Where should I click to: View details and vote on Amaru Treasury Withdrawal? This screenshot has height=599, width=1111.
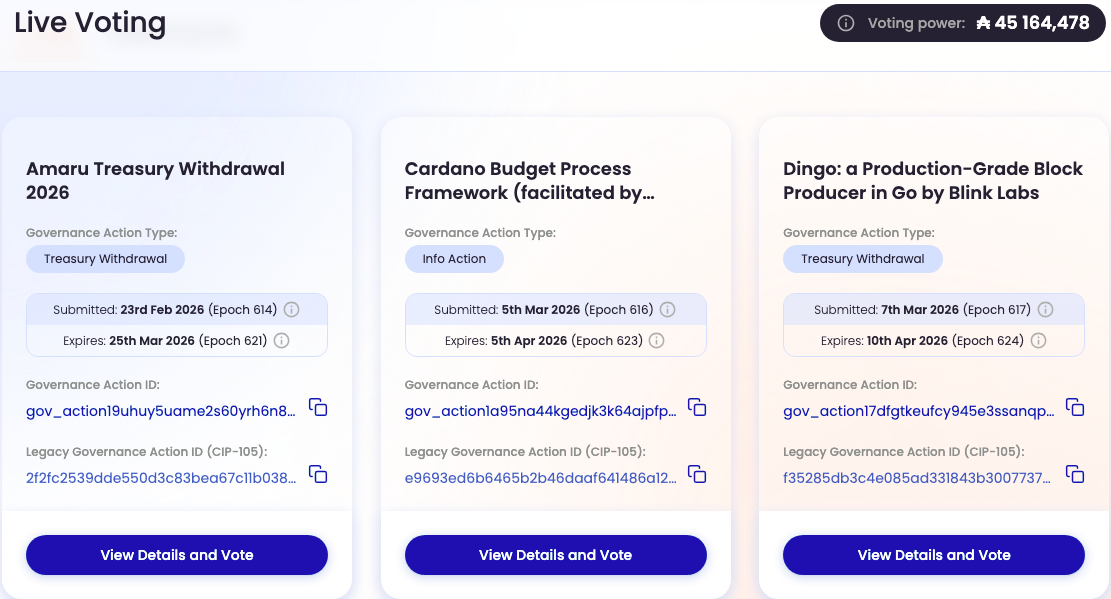tap(177, 555)
